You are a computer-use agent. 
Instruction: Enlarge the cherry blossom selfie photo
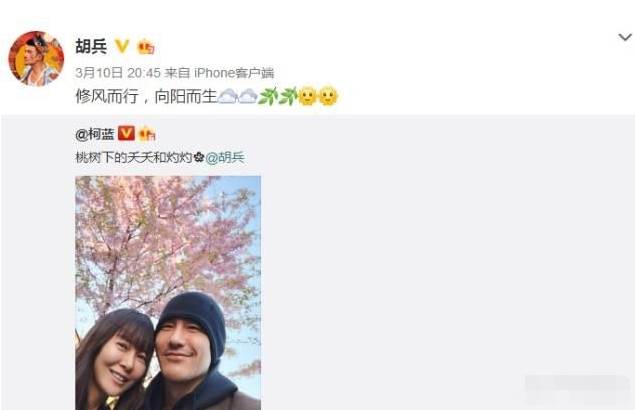tap(168, 293)
